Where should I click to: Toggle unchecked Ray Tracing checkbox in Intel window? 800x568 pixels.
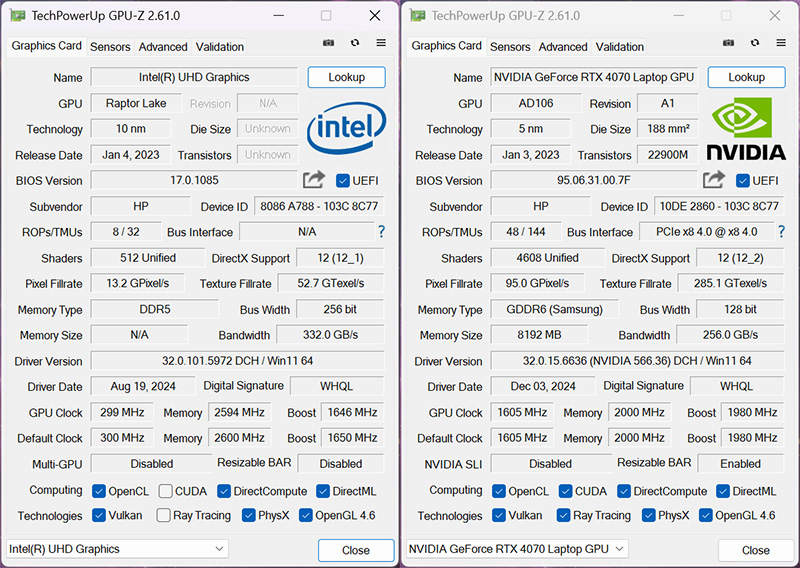(x=163, y=515)
